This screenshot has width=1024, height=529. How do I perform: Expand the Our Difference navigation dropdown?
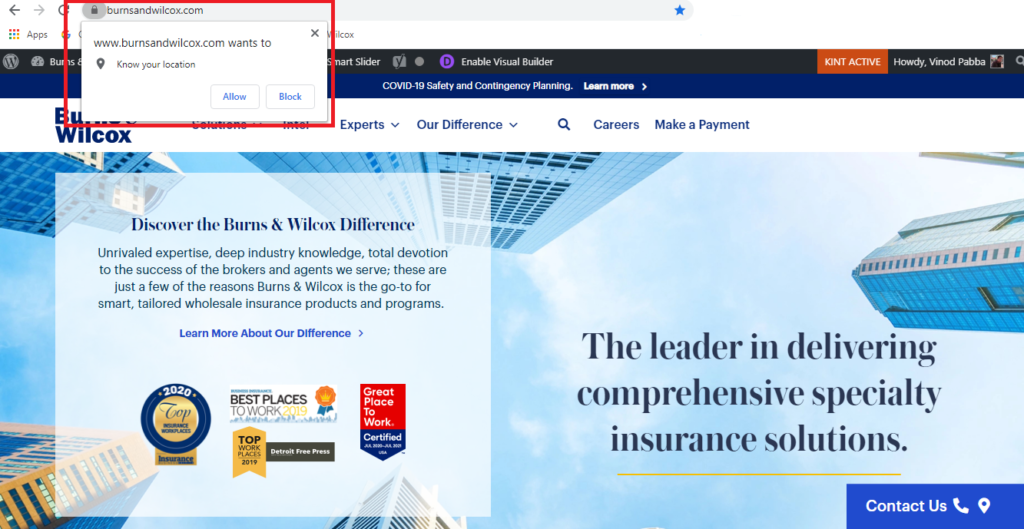tap(467, 125)
